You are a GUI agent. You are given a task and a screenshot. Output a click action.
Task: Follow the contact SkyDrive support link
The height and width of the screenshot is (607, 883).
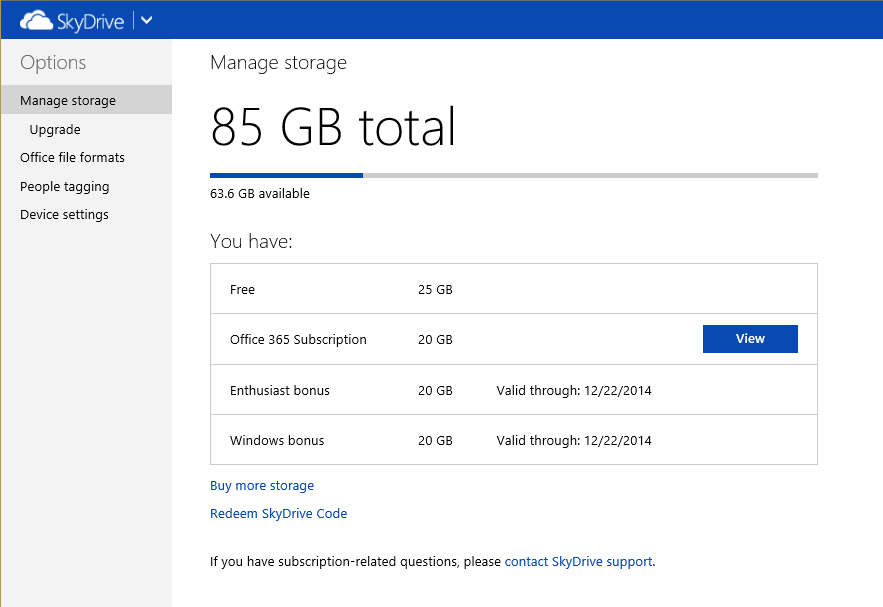[x=578, y=562]
